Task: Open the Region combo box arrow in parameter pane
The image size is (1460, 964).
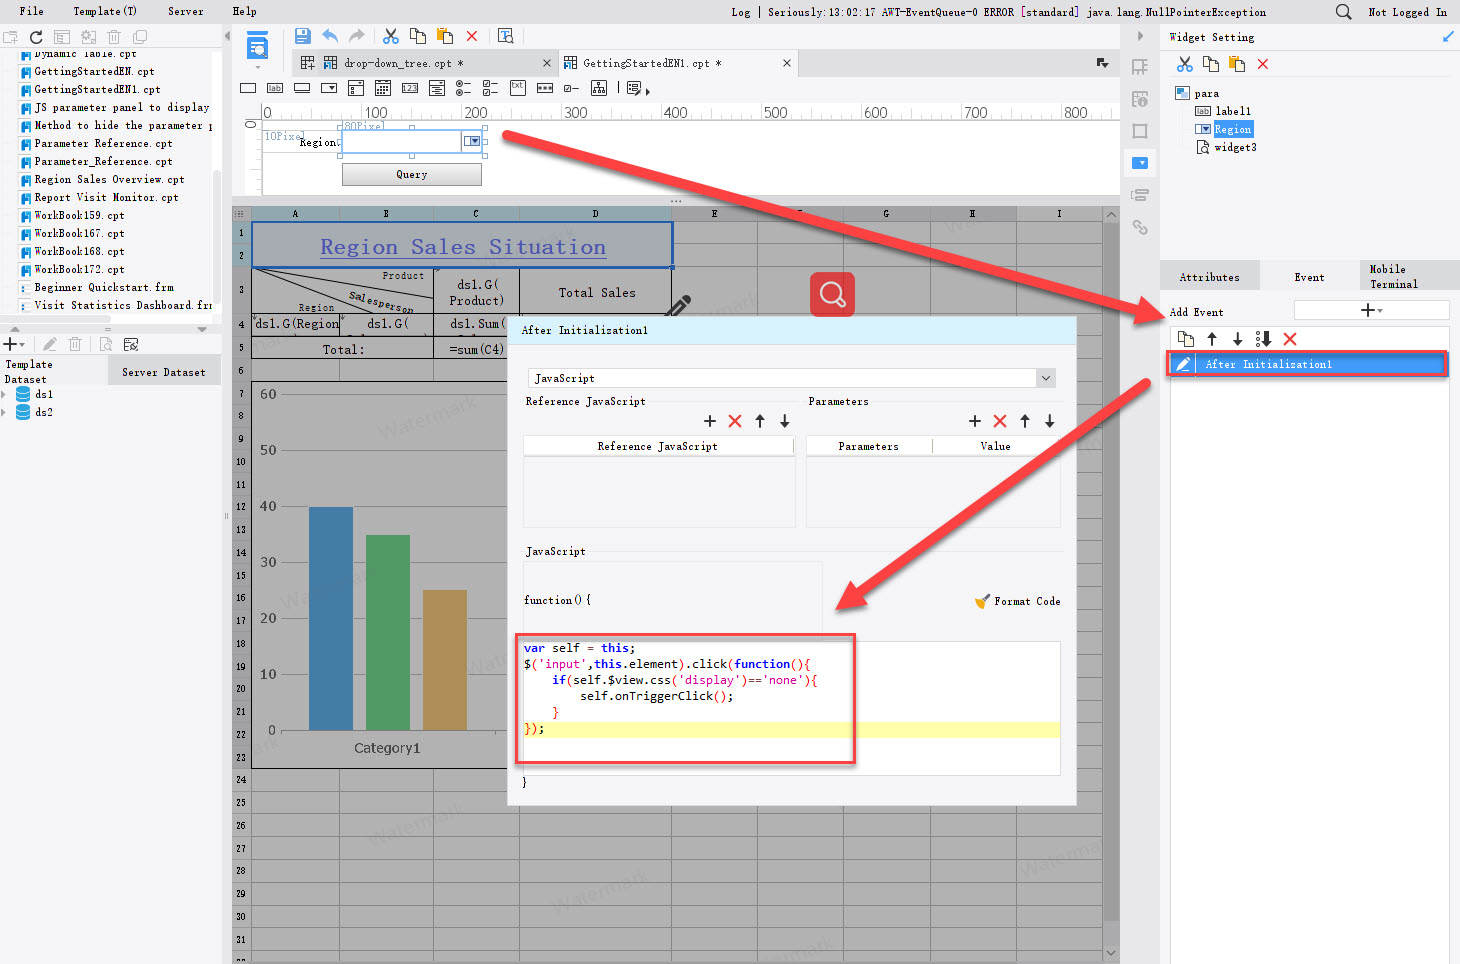Action: pyautogui.click(x=472, y=141)
